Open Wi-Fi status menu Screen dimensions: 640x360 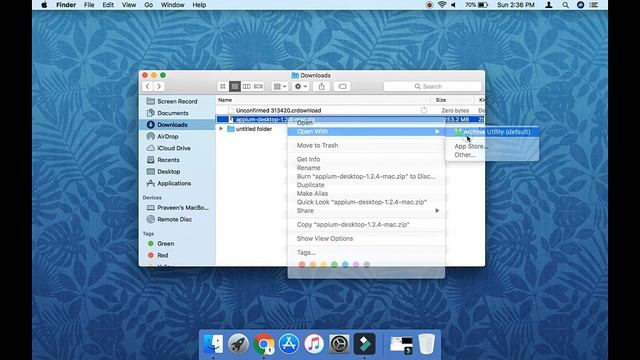442,5
